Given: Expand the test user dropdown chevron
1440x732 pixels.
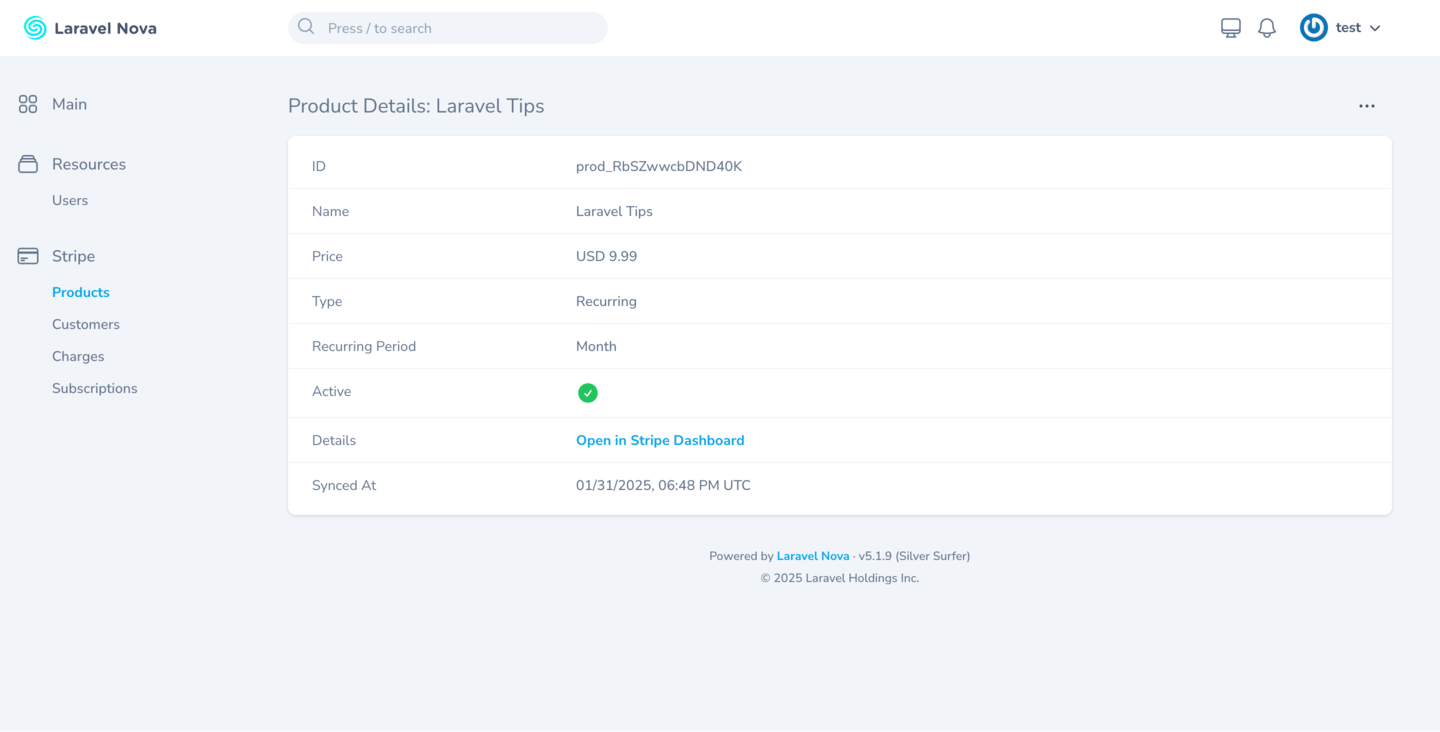Looking at the screenshot, I should (1375, 28).
